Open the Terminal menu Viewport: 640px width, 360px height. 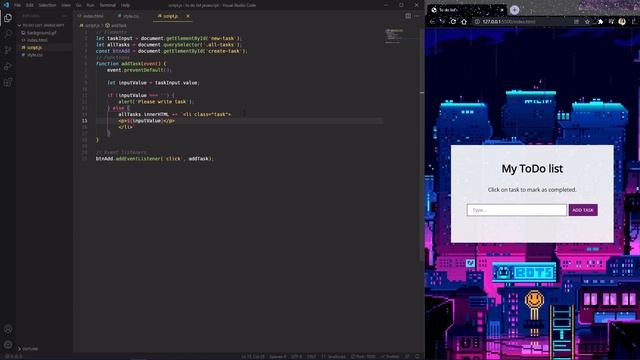[x=108, y=5]
